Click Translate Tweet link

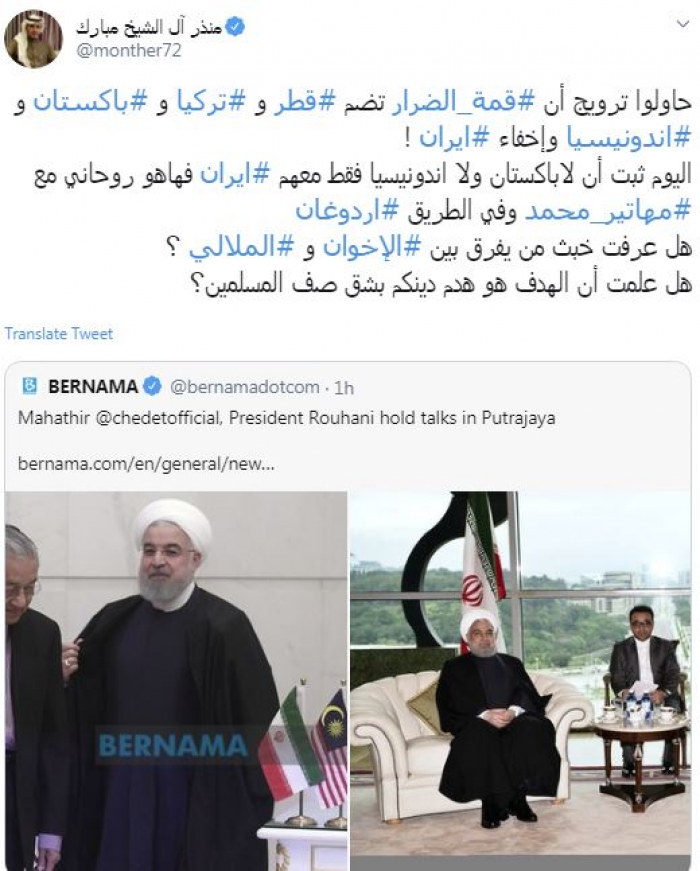pyautogui.click(x=59, y=334)
